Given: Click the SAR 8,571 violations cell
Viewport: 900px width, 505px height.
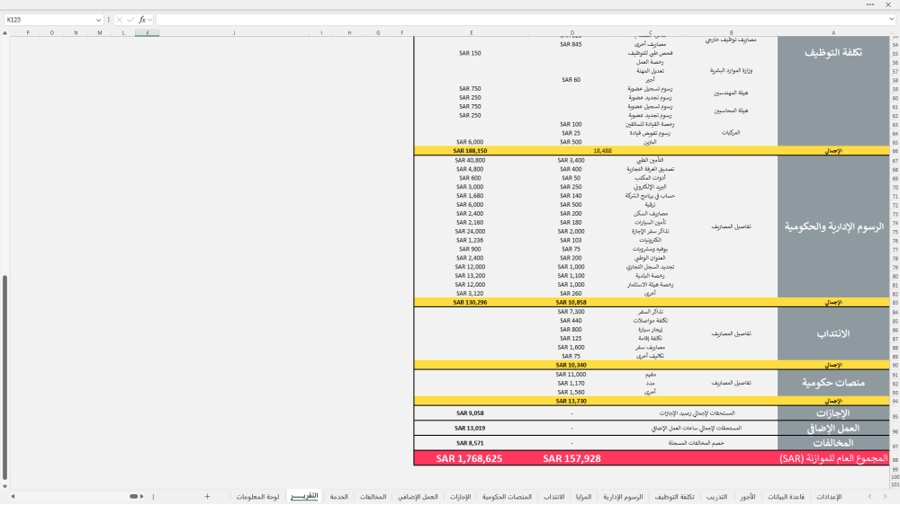Looking at the screenshot, I should 470,443.
